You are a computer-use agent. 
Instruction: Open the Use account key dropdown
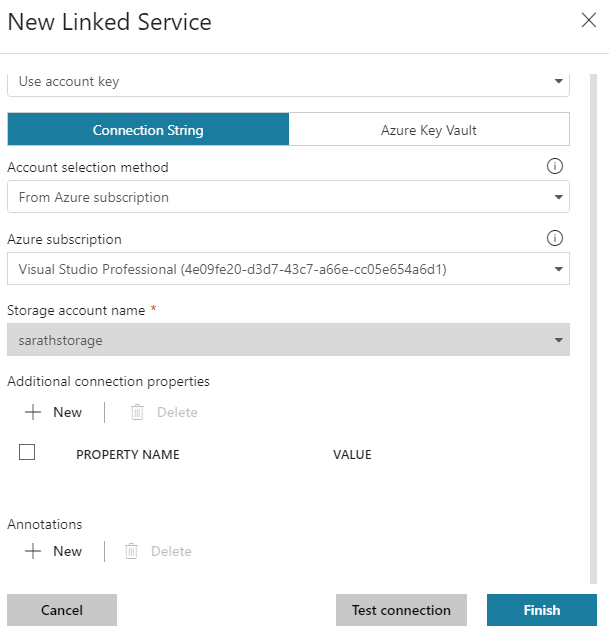[288, 82]
